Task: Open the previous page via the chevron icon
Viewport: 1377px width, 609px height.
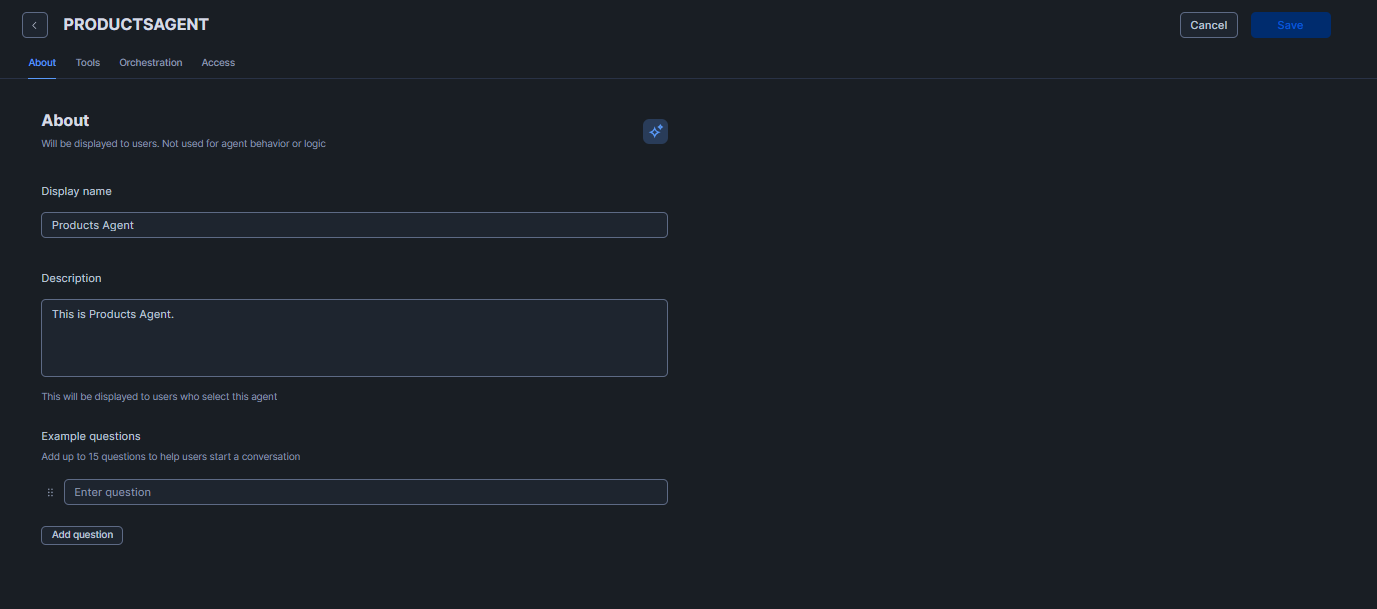Action: [34, 24]
